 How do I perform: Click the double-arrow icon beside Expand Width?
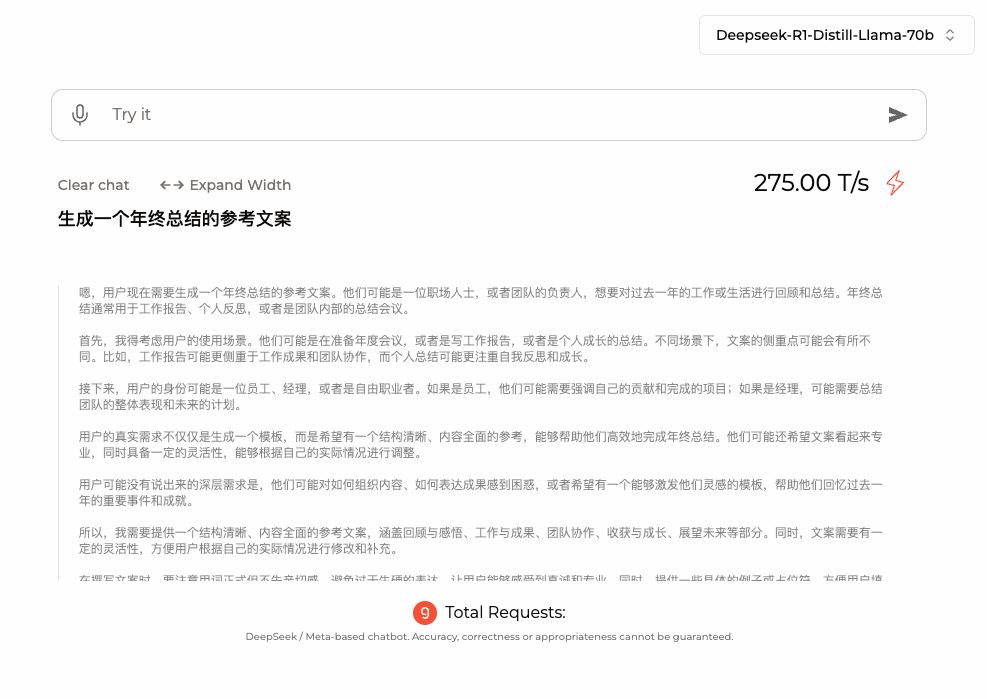[x=171, y=185]
